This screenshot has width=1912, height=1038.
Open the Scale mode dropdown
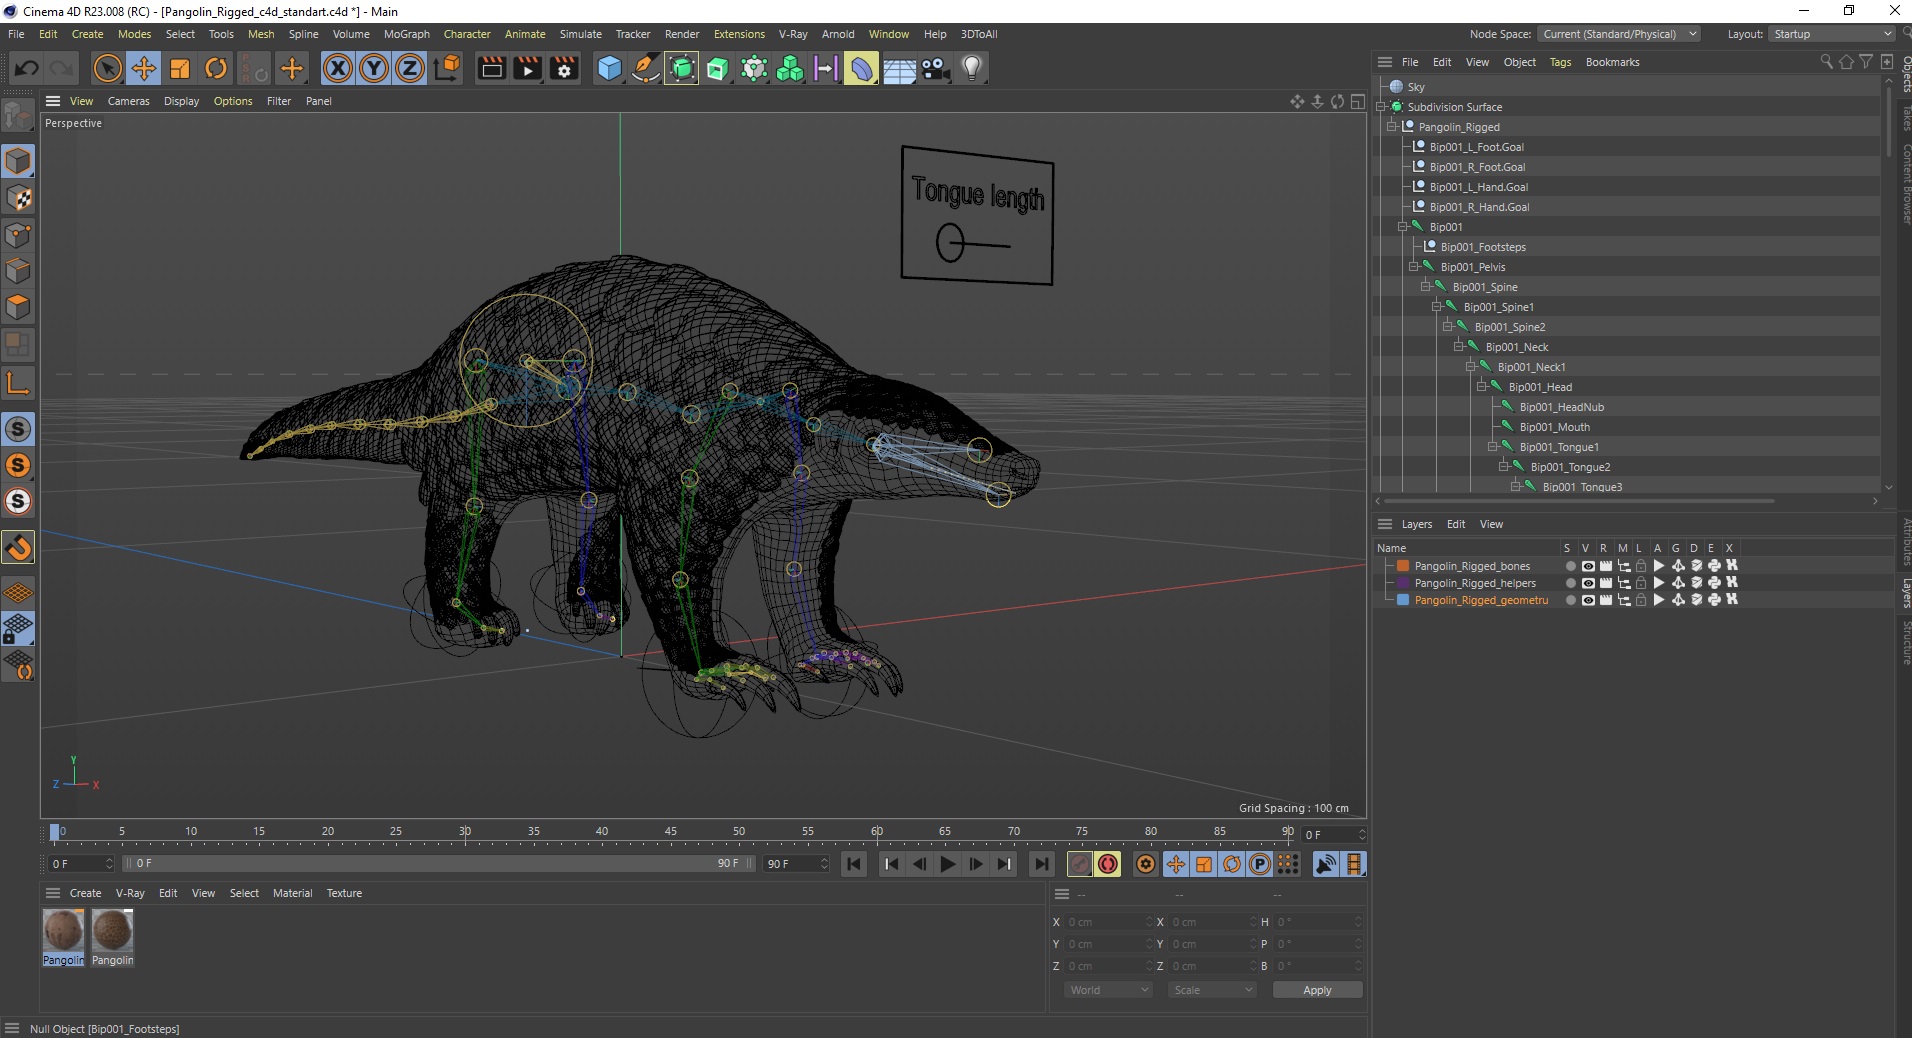pos(1212,990)
